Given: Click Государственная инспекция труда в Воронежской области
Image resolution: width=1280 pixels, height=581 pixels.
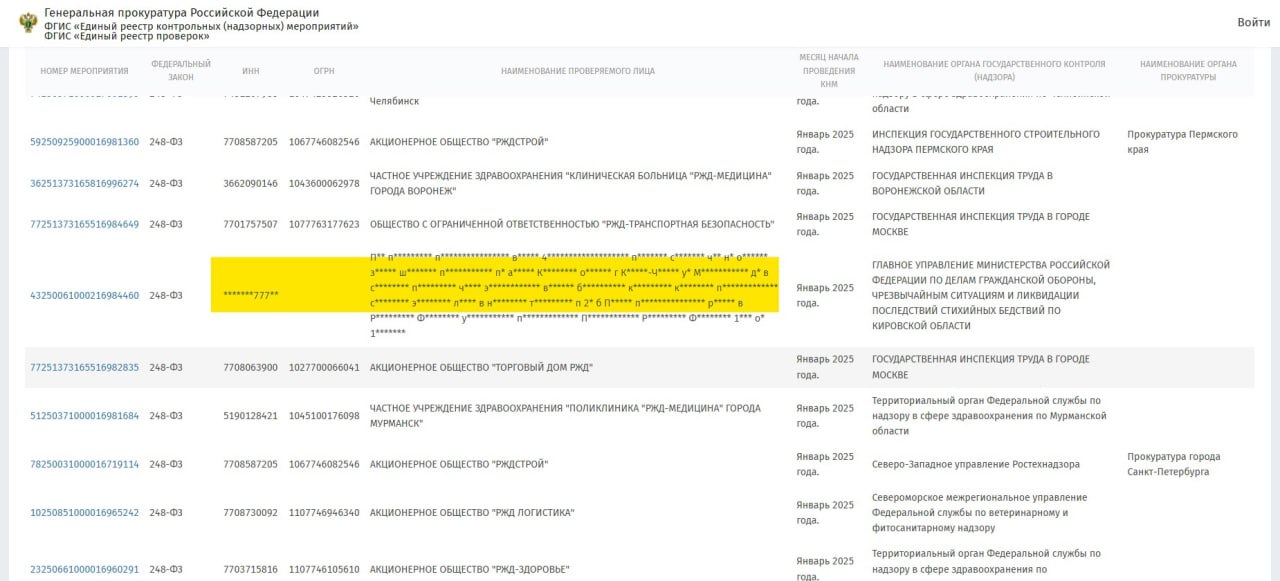Looking at the screenshot, I should (x=962, y=183).
